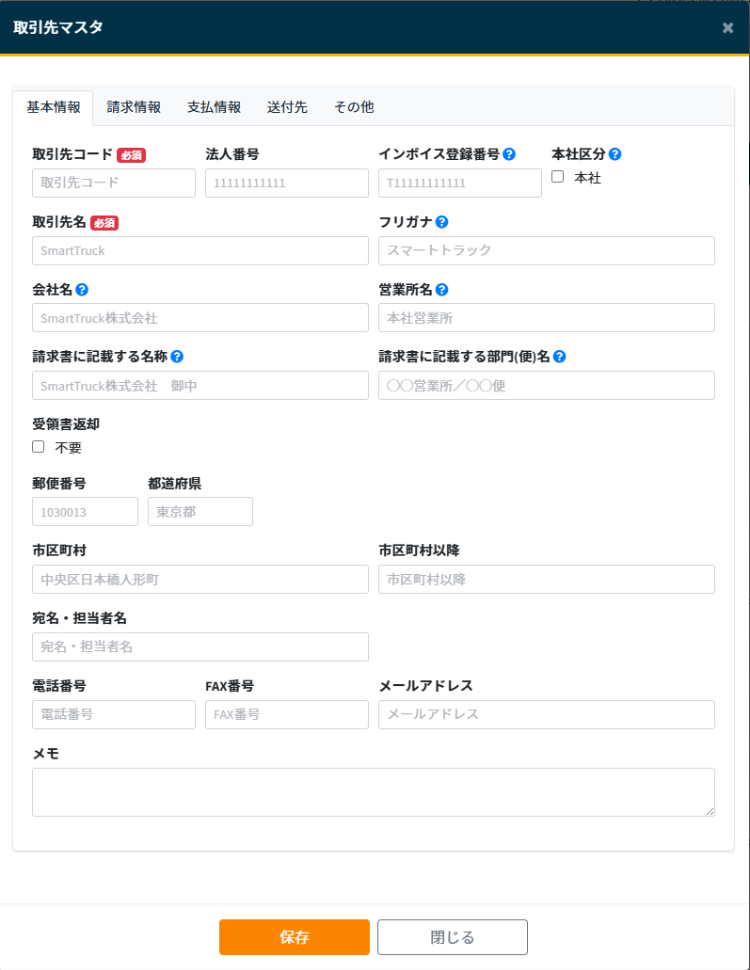
Task: Select the メモ text area
Action: pos(373,792)
